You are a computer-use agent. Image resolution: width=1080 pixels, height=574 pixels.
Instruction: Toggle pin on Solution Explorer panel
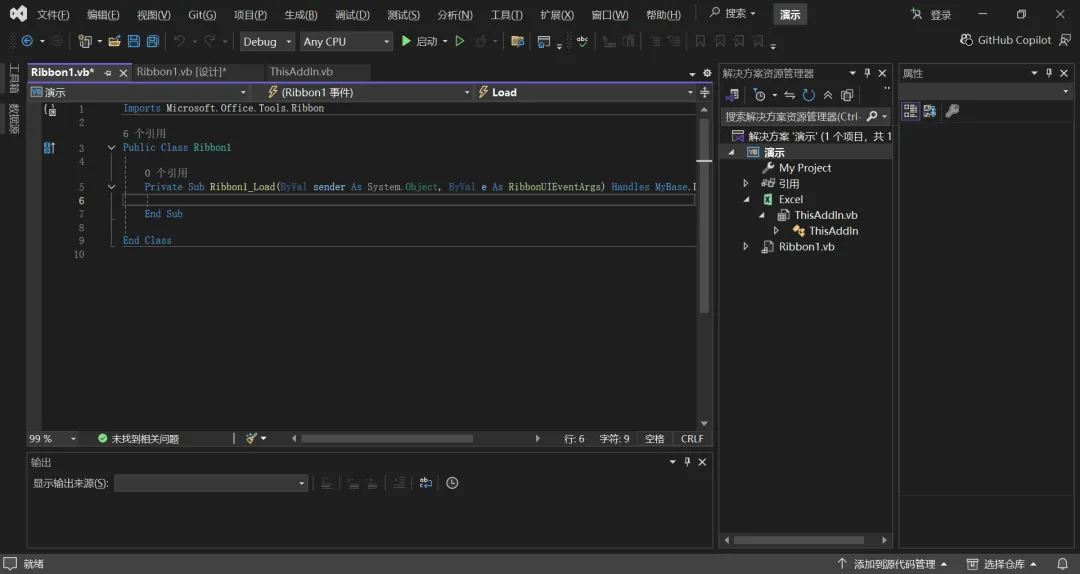pyautogui.click(x=867, y=73)
